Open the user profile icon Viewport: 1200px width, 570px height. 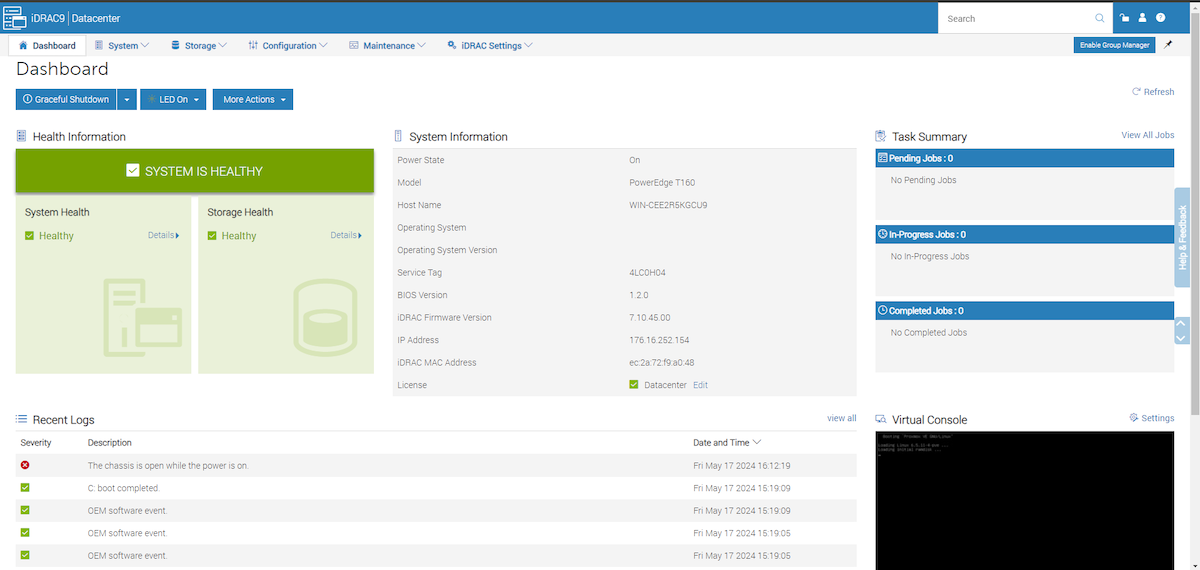(1143, 18)
